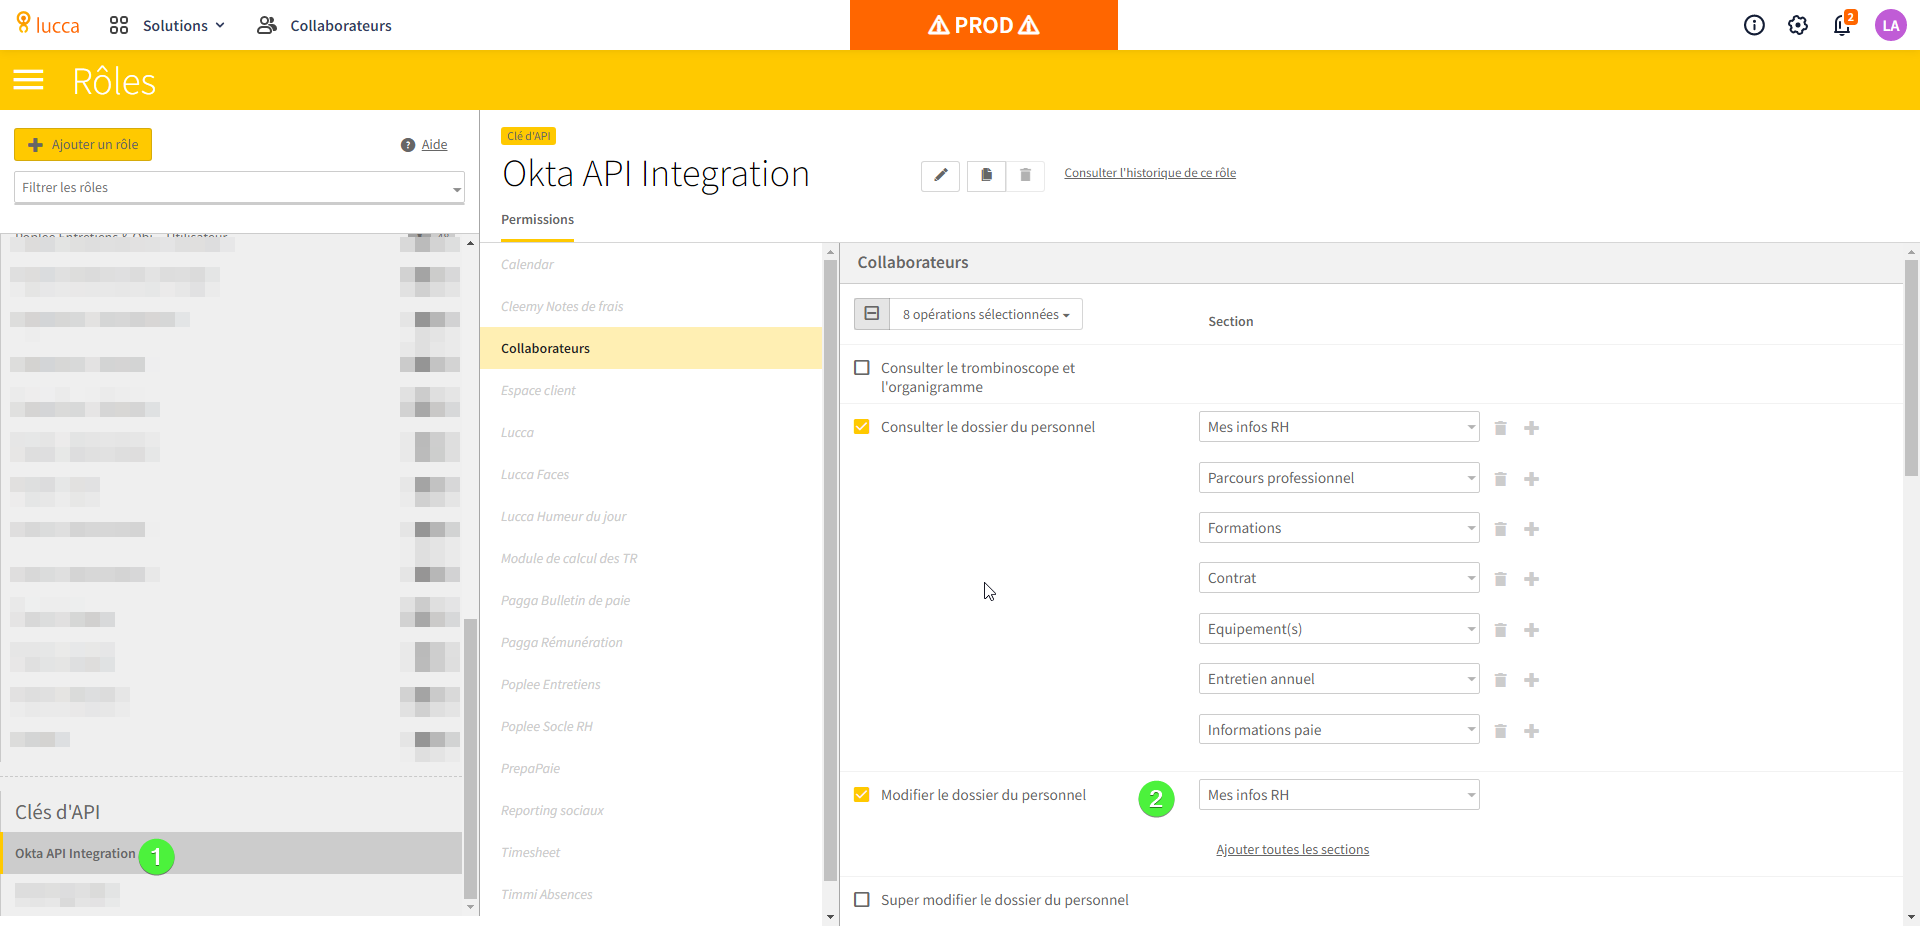The height and width of the screenshot is (929, 1920).
Task: Click the applications list scrollbar
Action: pyautogui.click(x=830, y=570)
